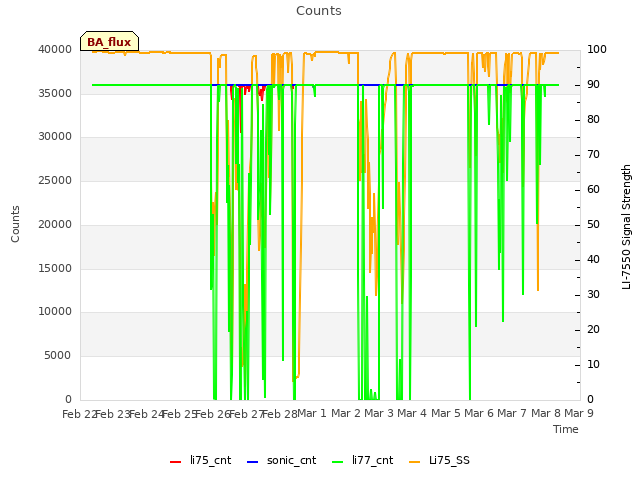This screenshot has height=480, width=640.
Task: Click the Feb 22 date tick
Action: click(x=79, y=414)
